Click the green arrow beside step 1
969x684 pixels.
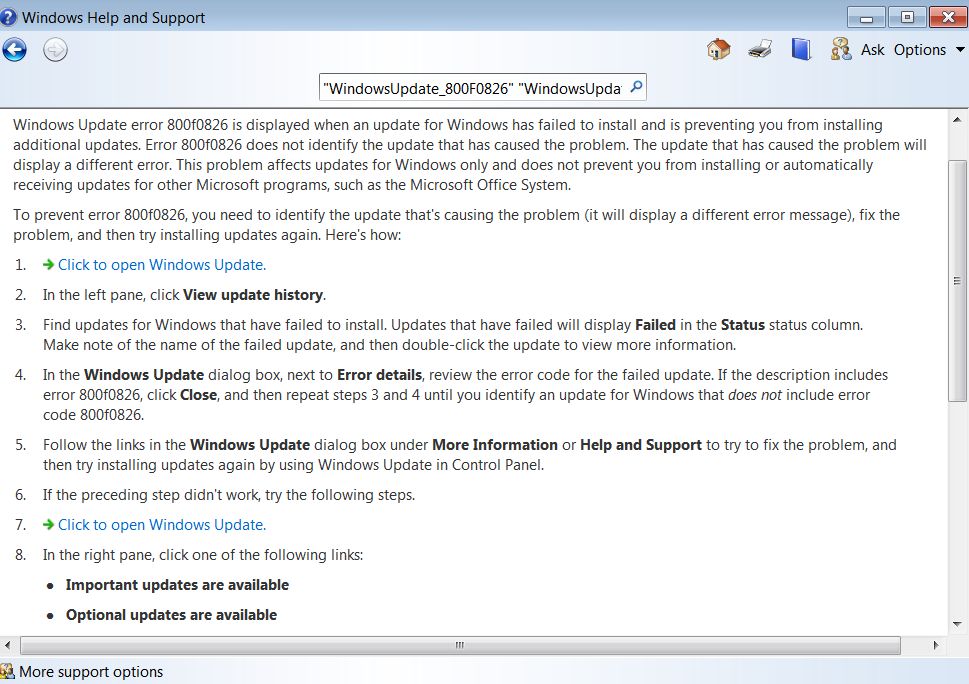(48, 264)
